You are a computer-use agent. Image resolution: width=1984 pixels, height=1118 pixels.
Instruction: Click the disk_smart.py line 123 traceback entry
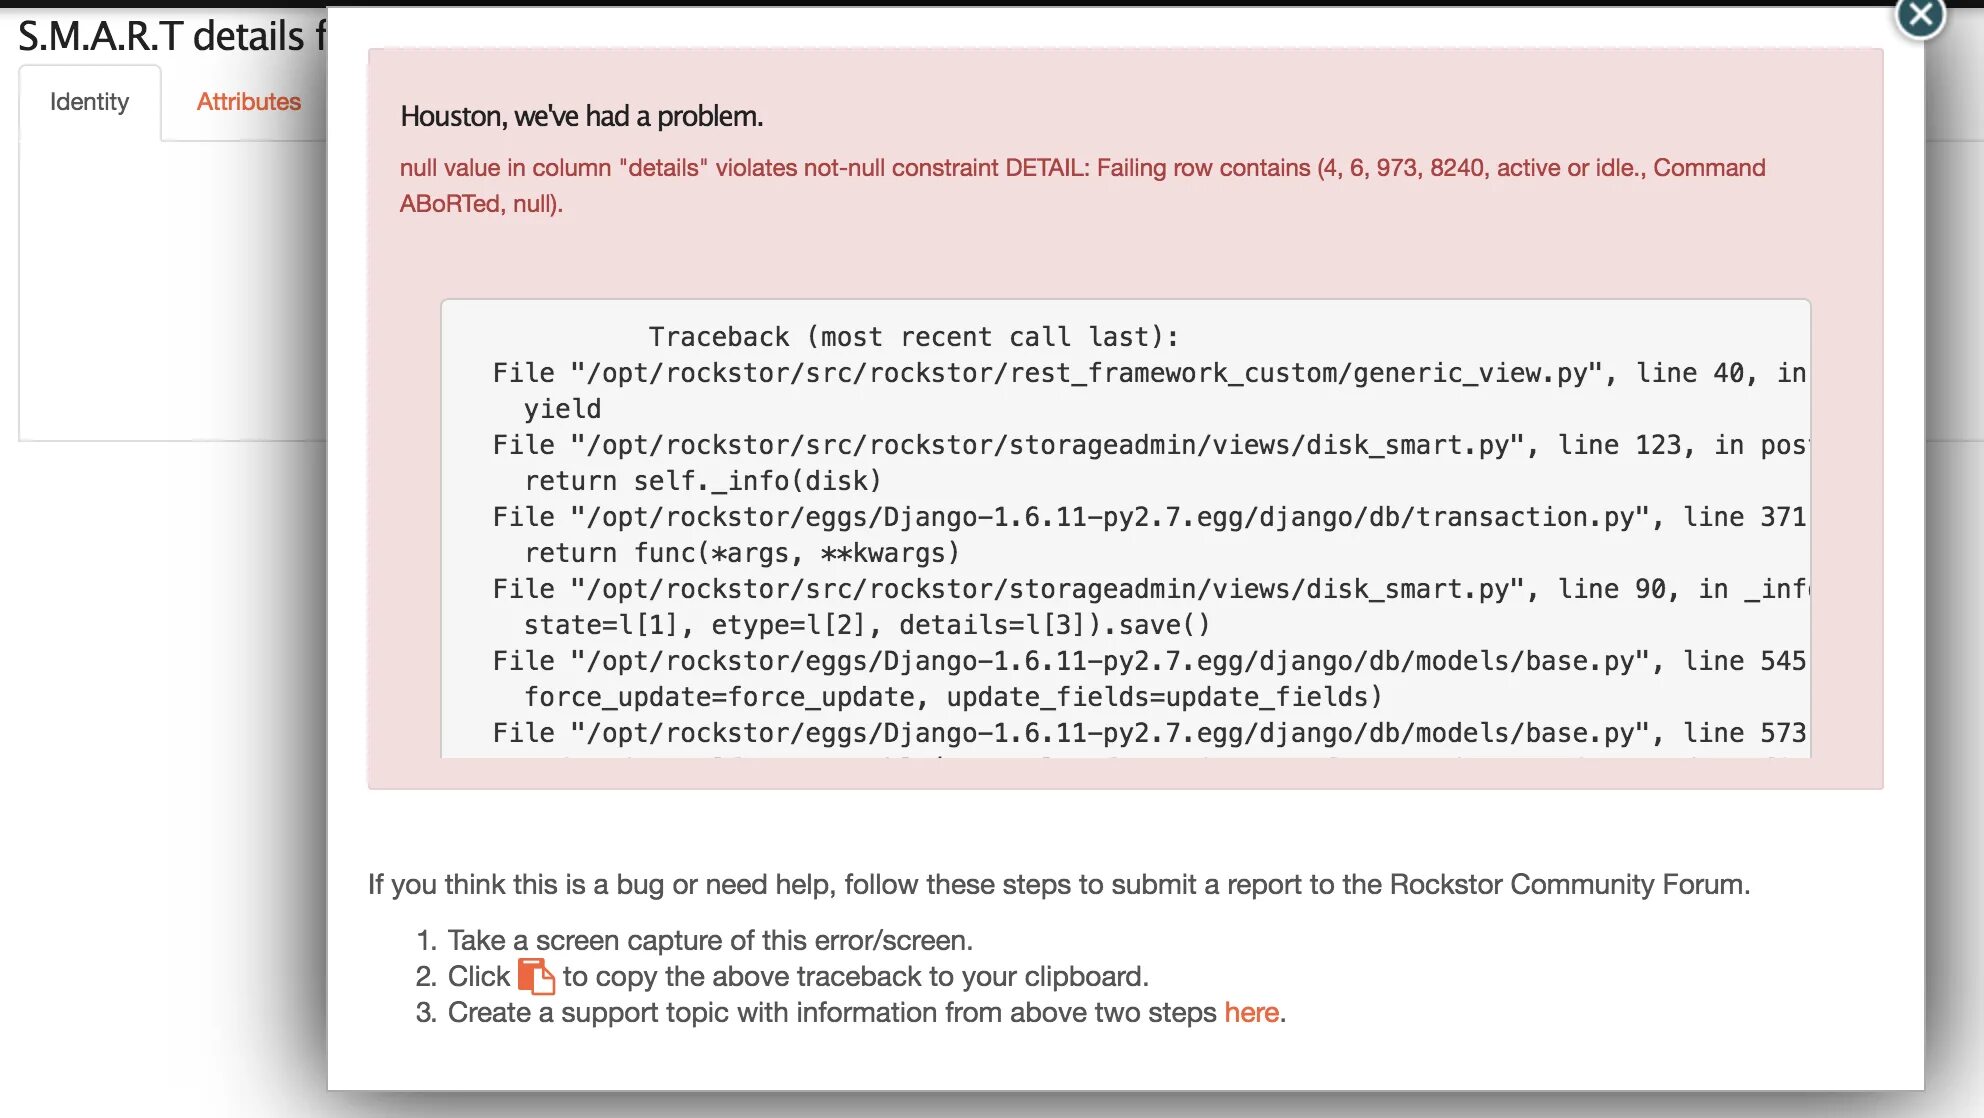click(1149, 445)
